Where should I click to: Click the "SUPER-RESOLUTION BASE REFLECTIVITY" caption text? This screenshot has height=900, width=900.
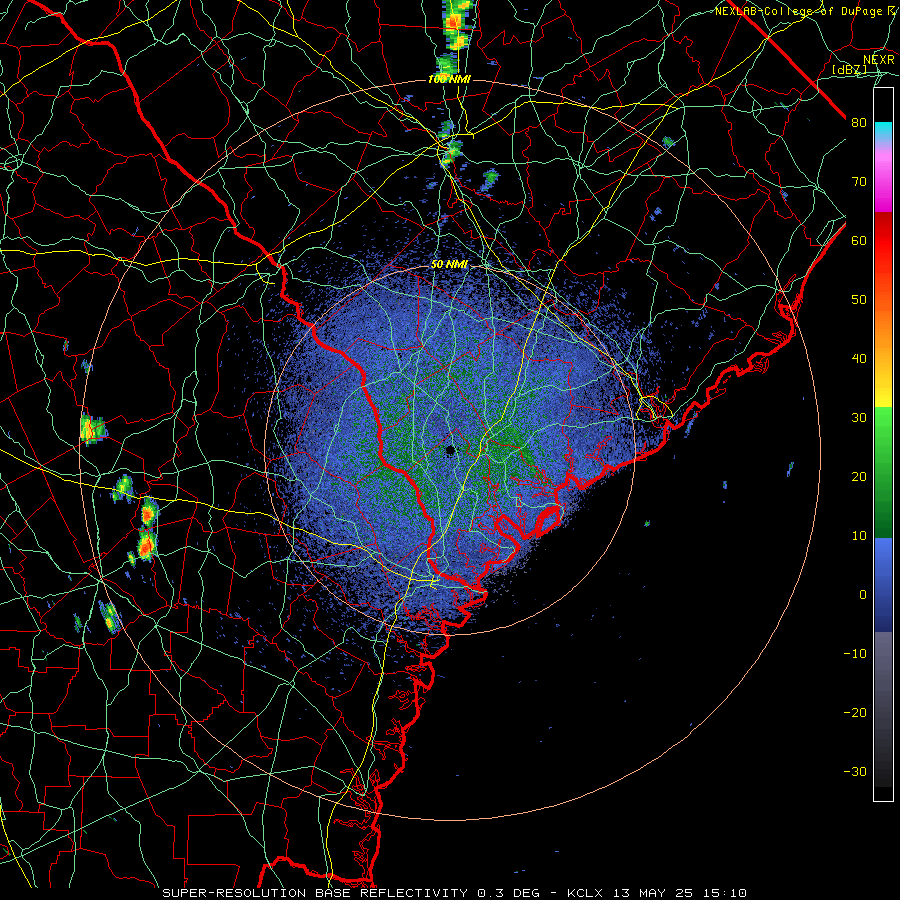(x=315, y=893)
